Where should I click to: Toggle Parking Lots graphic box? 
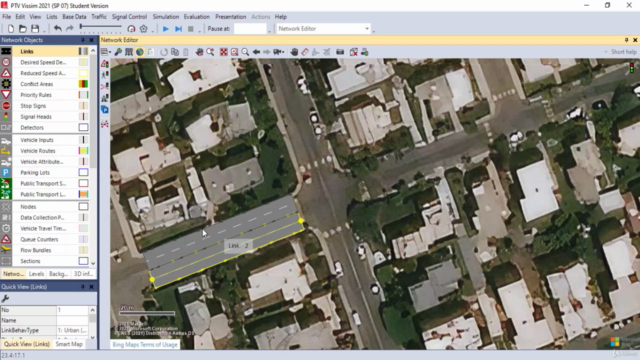point(83,173)
